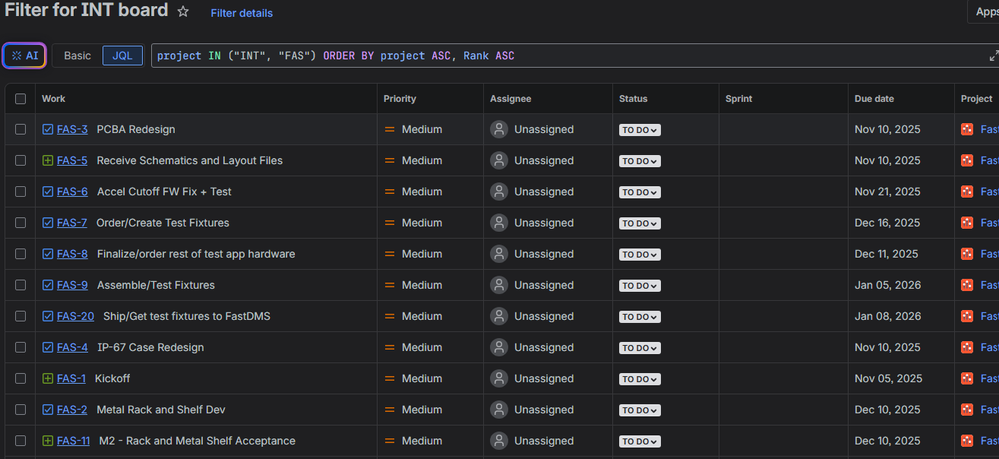
Task: Click the Medium priority icon for FAS-3
Action: [x=390, y=129]
